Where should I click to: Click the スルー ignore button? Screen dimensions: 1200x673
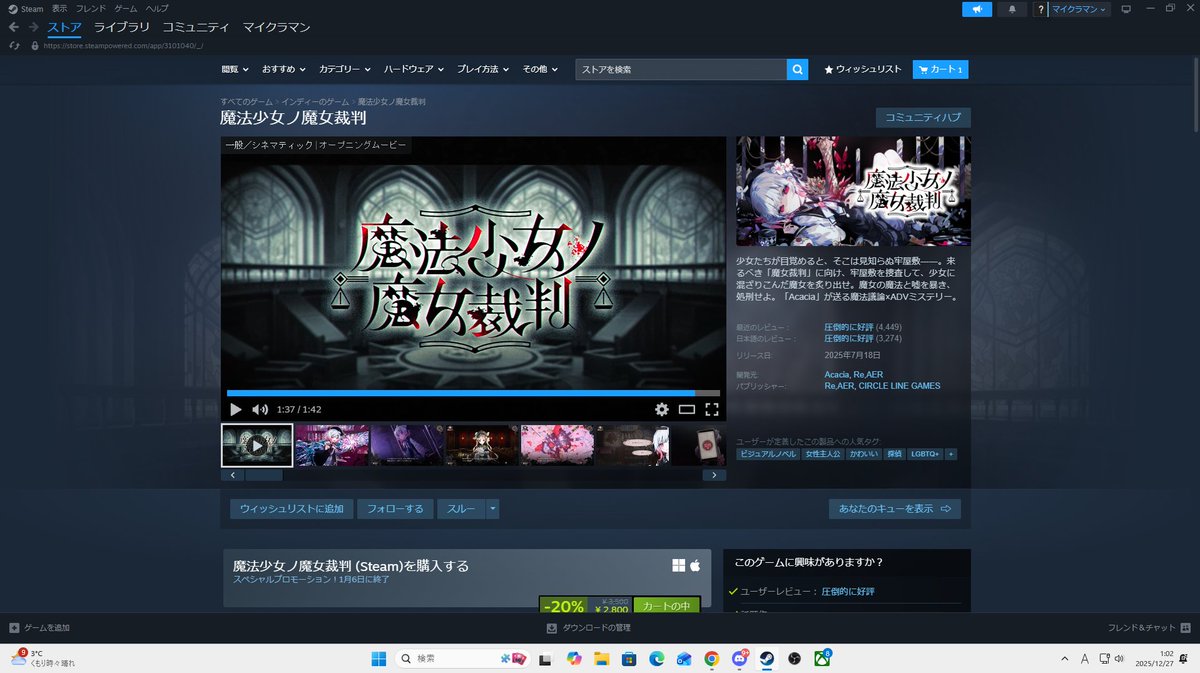coord(461,509)
